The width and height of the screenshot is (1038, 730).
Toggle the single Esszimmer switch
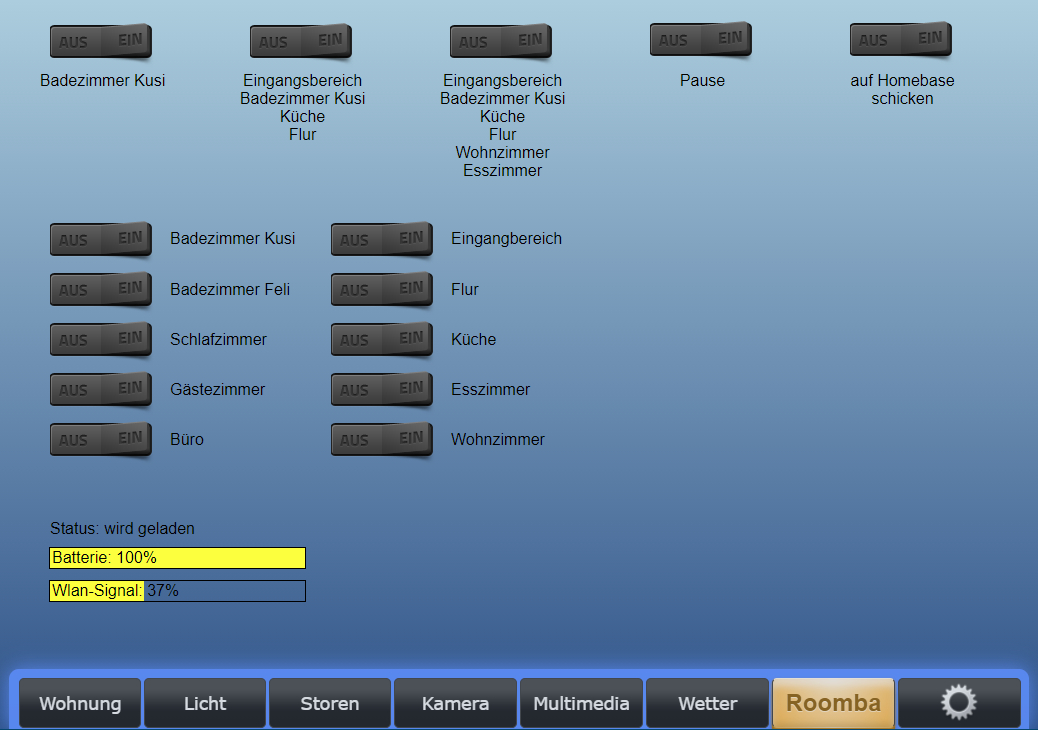click(382, 389)
